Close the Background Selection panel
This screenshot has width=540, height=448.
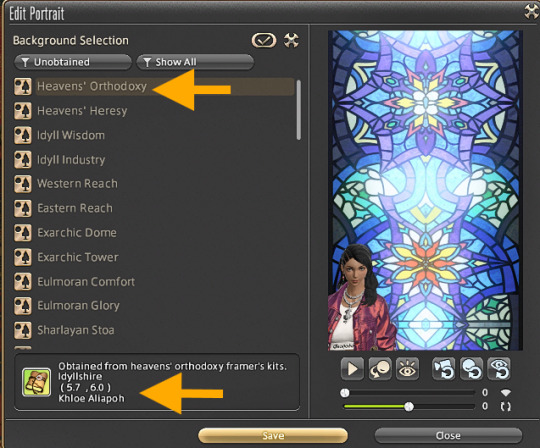pos(291,40)
